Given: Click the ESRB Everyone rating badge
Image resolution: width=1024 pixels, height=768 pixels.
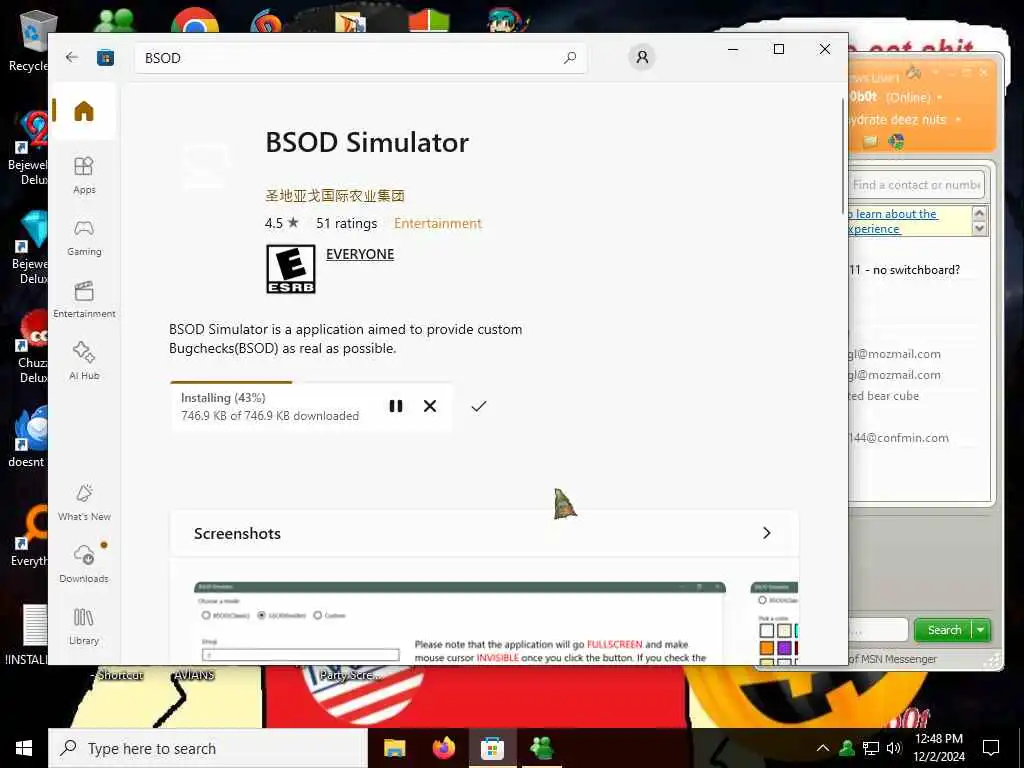Looking at the screenshot, I should point(291,268).
